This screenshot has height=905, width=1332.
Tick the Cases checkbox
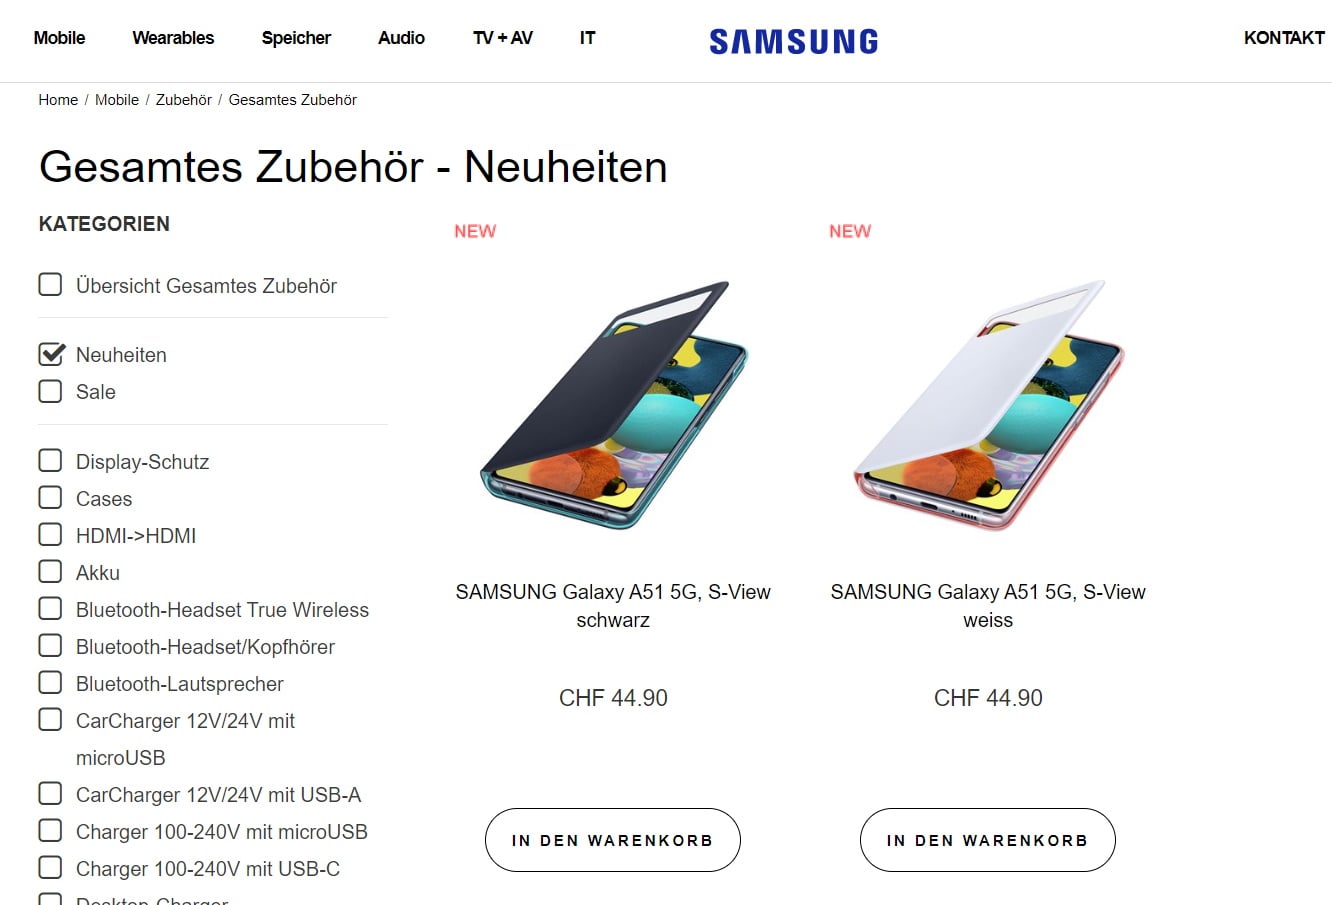coord(50,498)
